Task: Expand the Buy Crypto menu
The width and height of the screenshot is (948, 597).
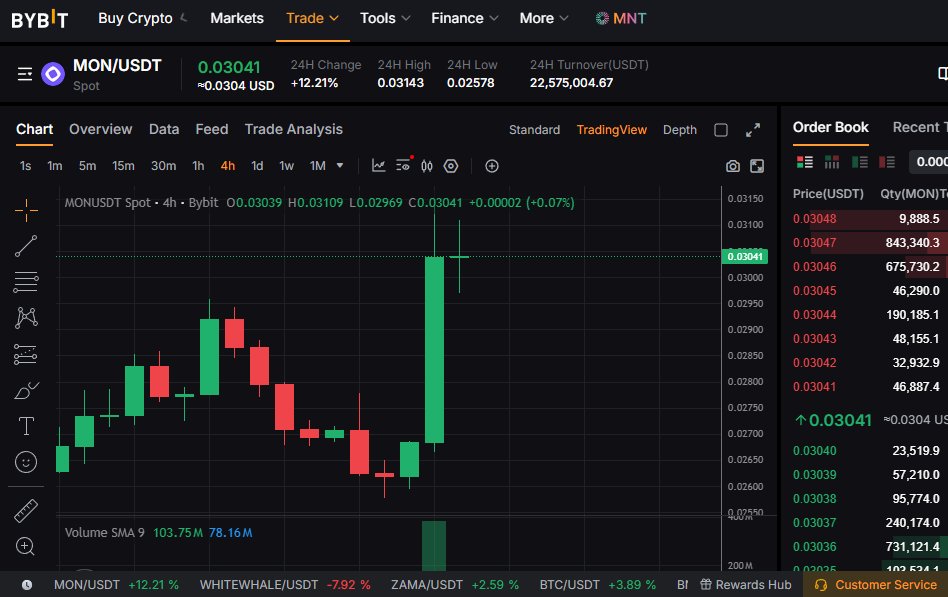Action: 143,18
